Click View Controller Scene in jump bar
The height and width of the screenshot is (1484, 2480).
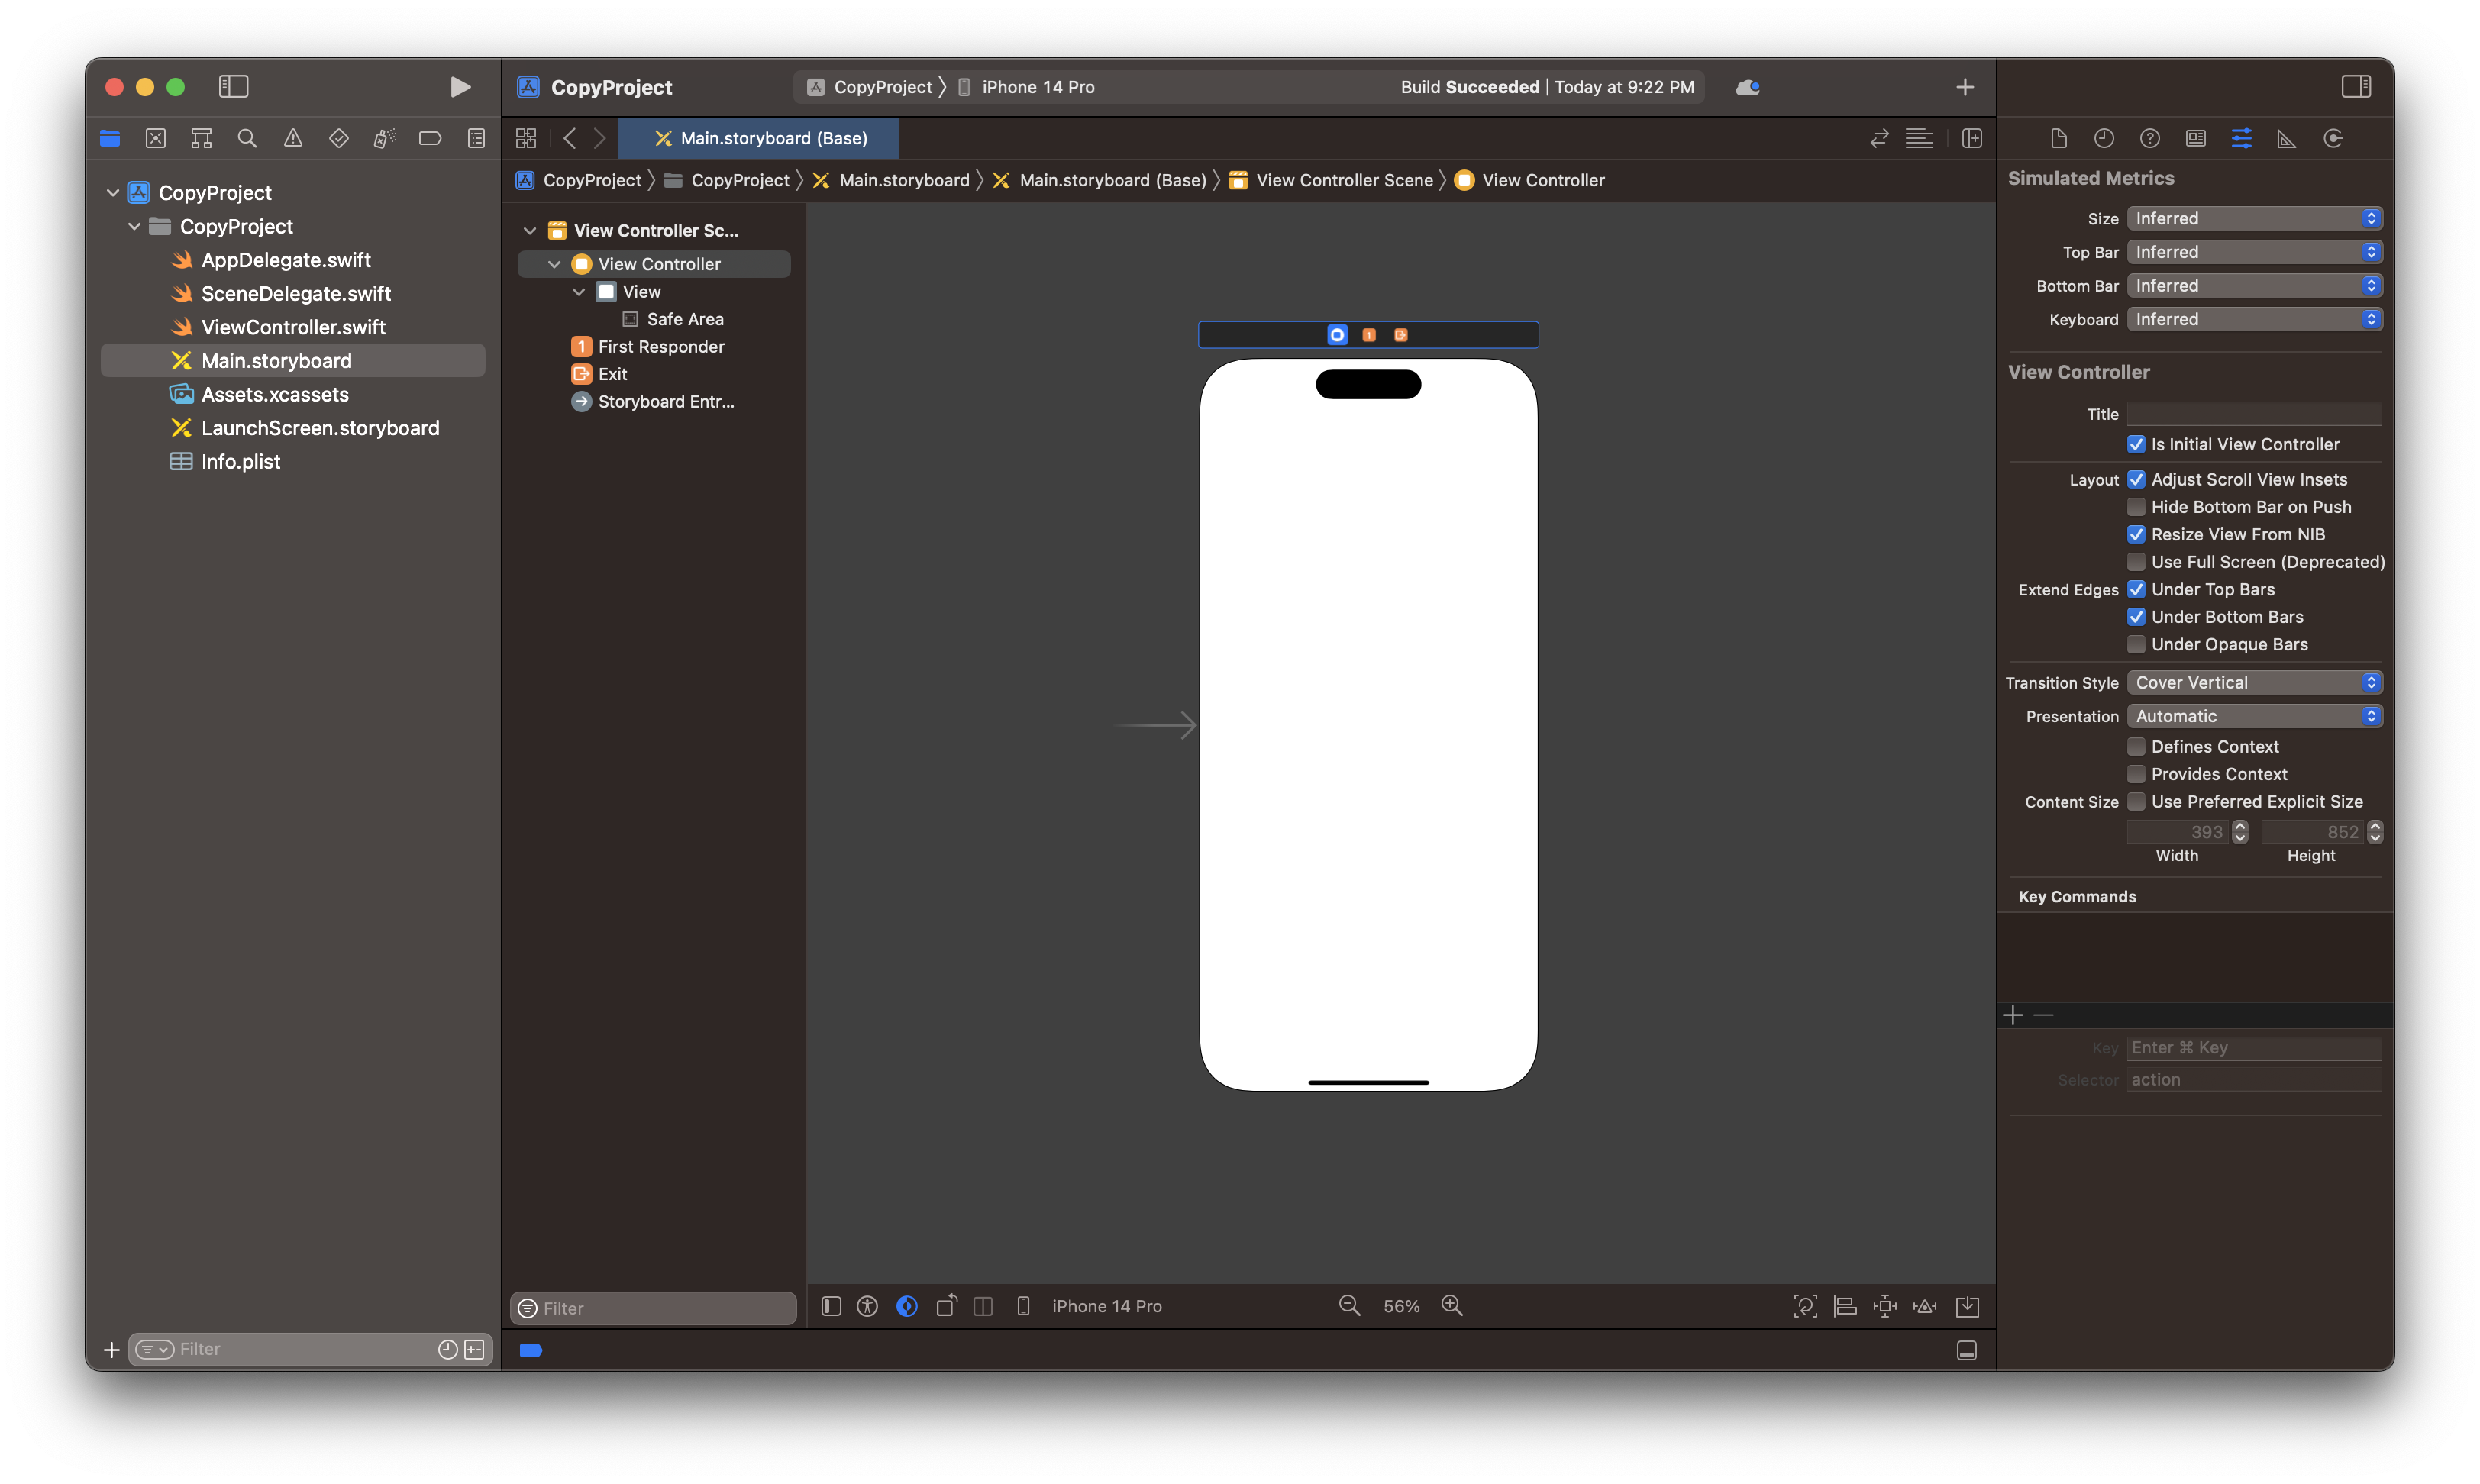click(1344, 180)
